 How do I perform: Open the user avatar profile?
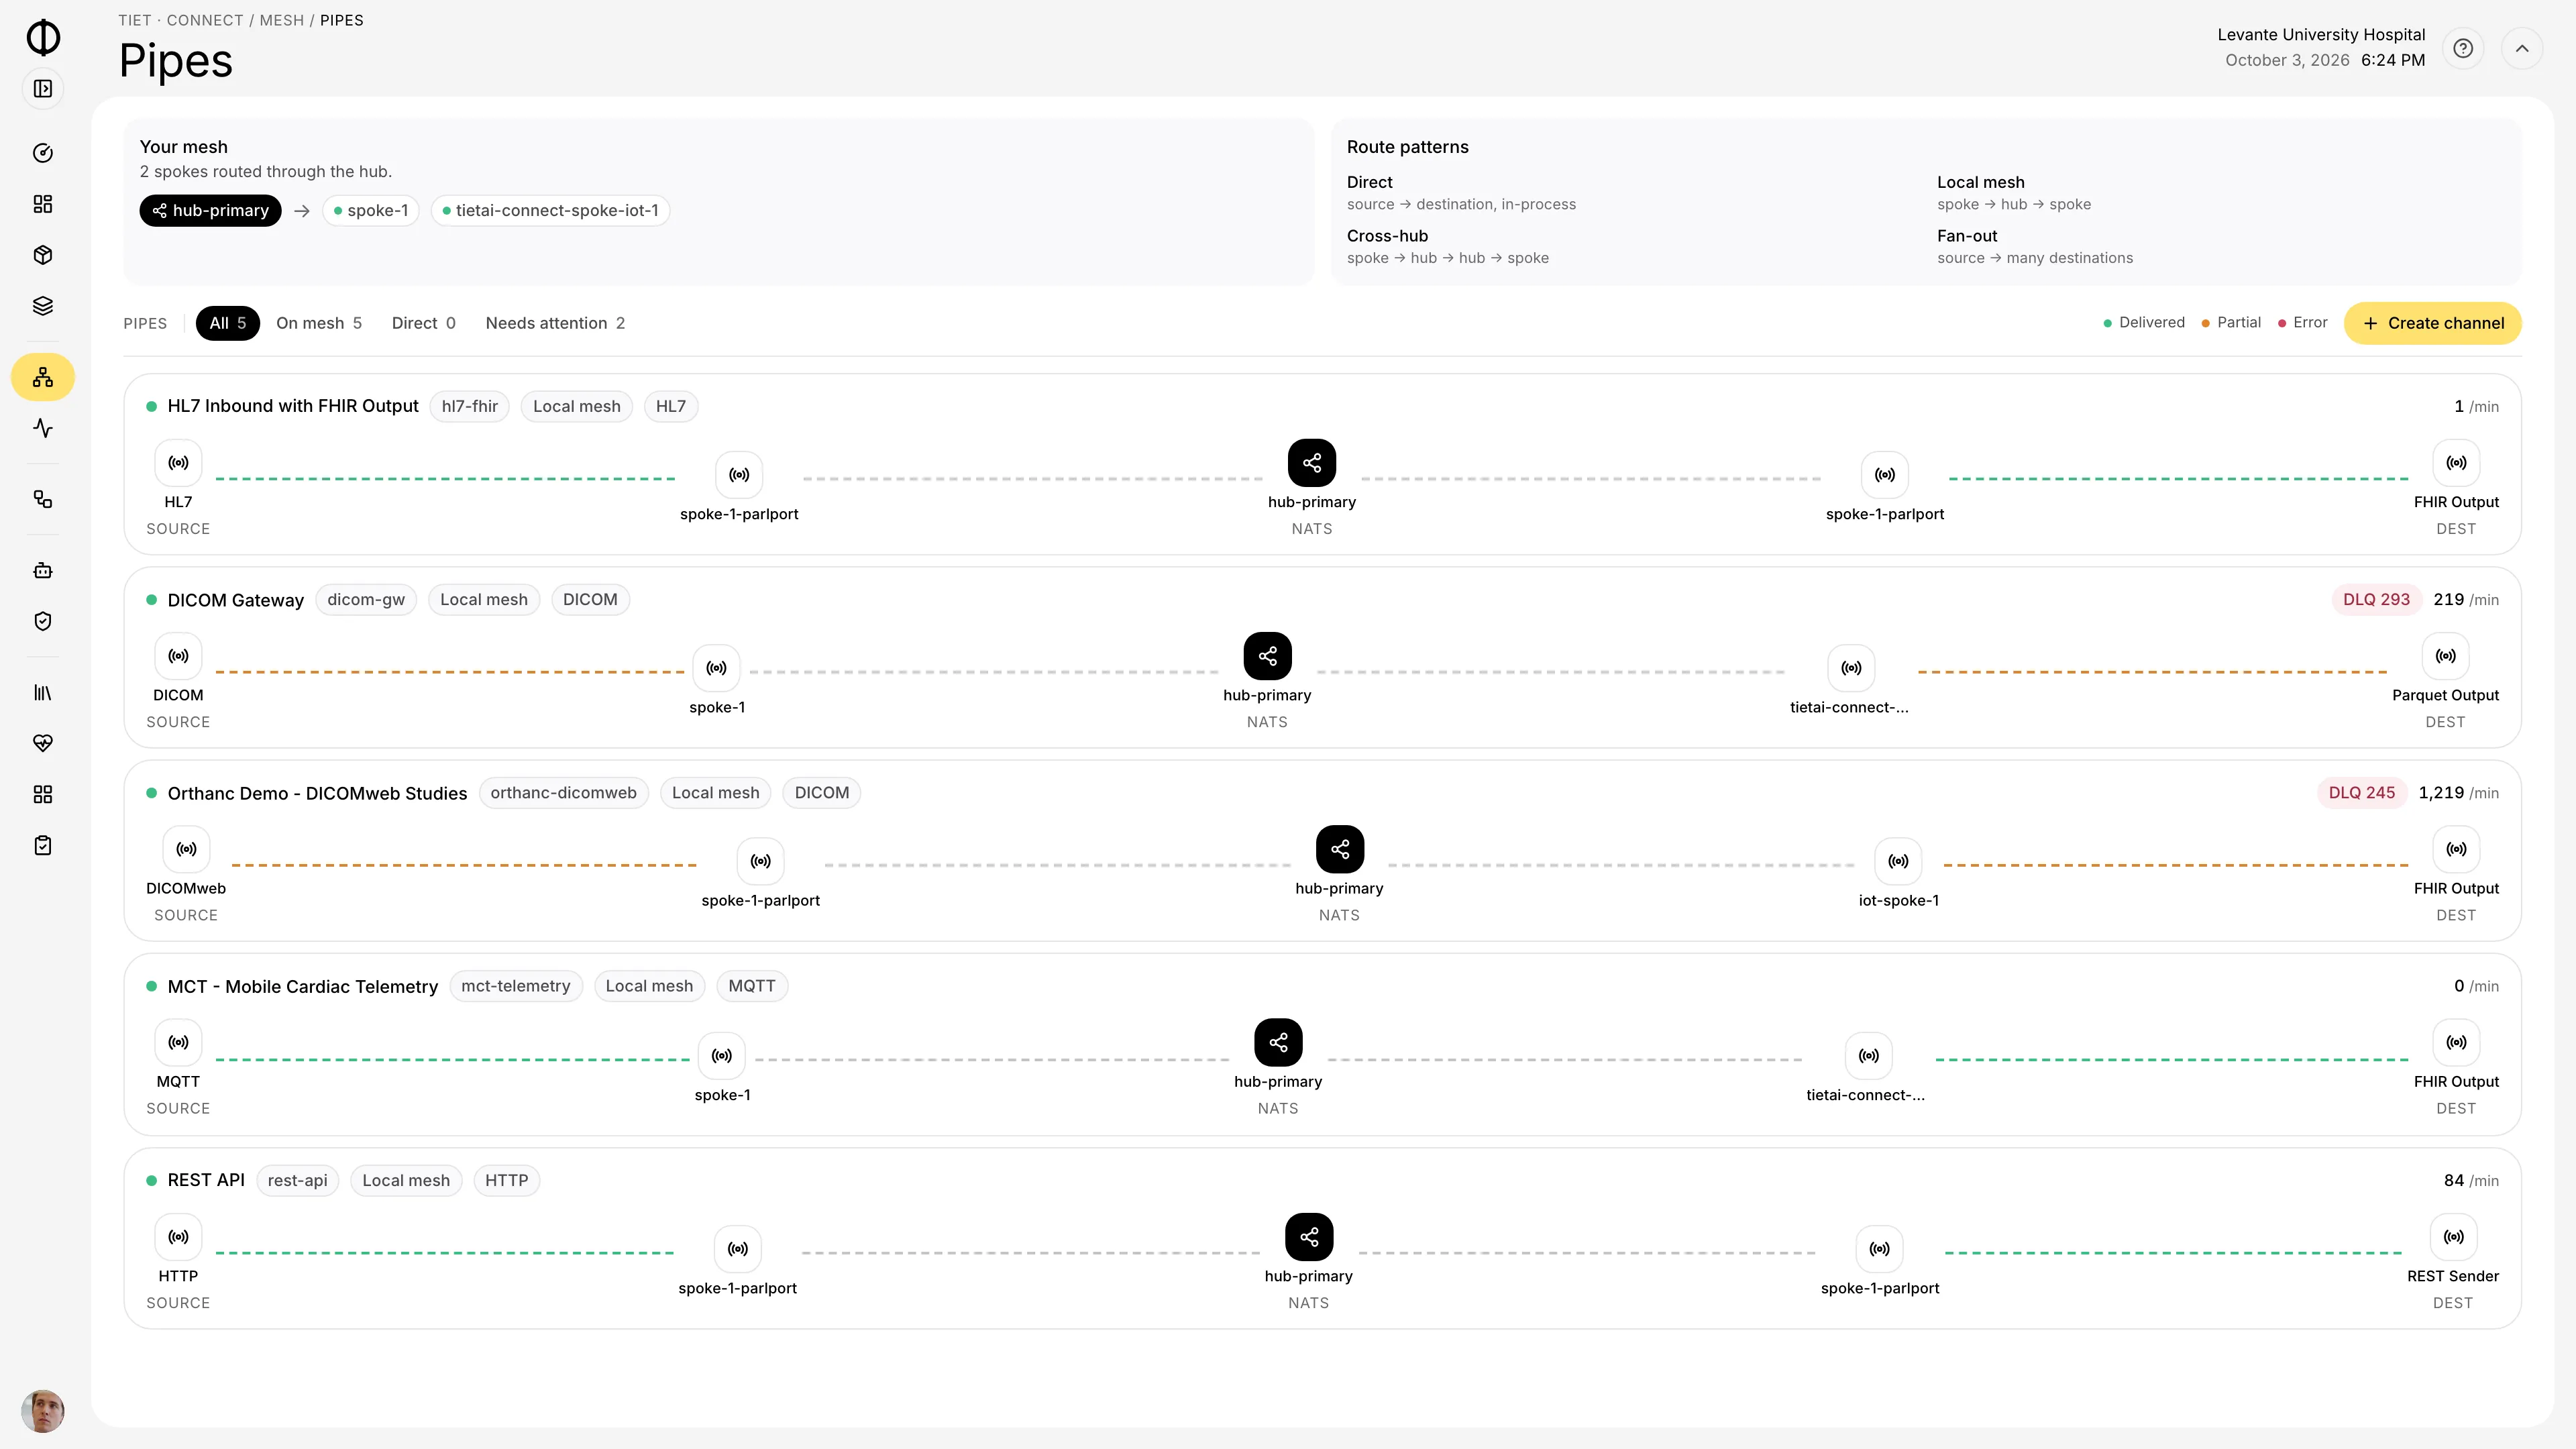coord(43,1411)
